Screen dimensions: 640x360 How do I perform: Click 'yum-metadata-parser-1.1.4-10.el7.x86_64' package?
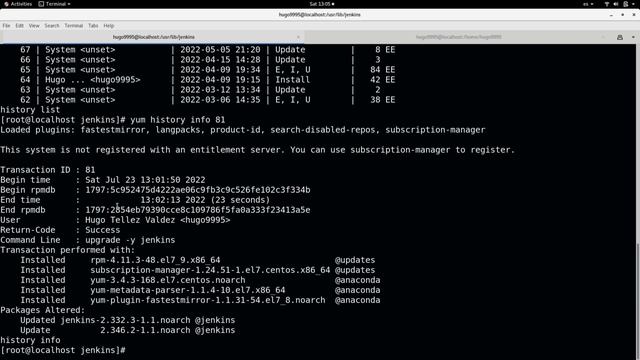[188, 290]
